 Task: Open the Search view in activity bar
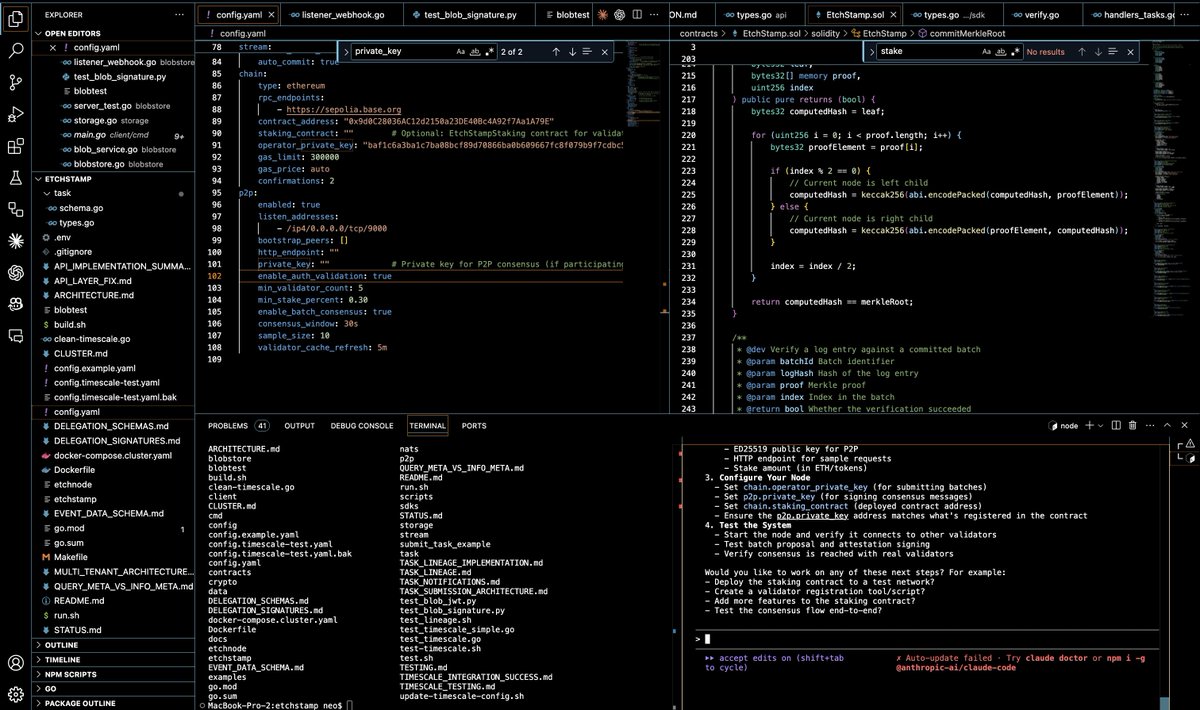pyautogui.click(x=16, y=50)
